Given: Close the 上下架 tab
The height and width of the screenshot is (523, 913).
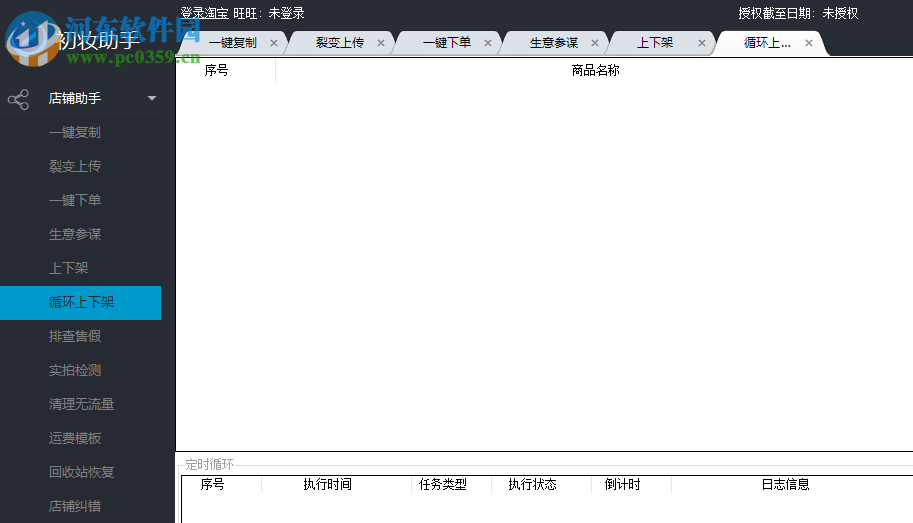Looking at the screenshot, I should coord(702,43).
